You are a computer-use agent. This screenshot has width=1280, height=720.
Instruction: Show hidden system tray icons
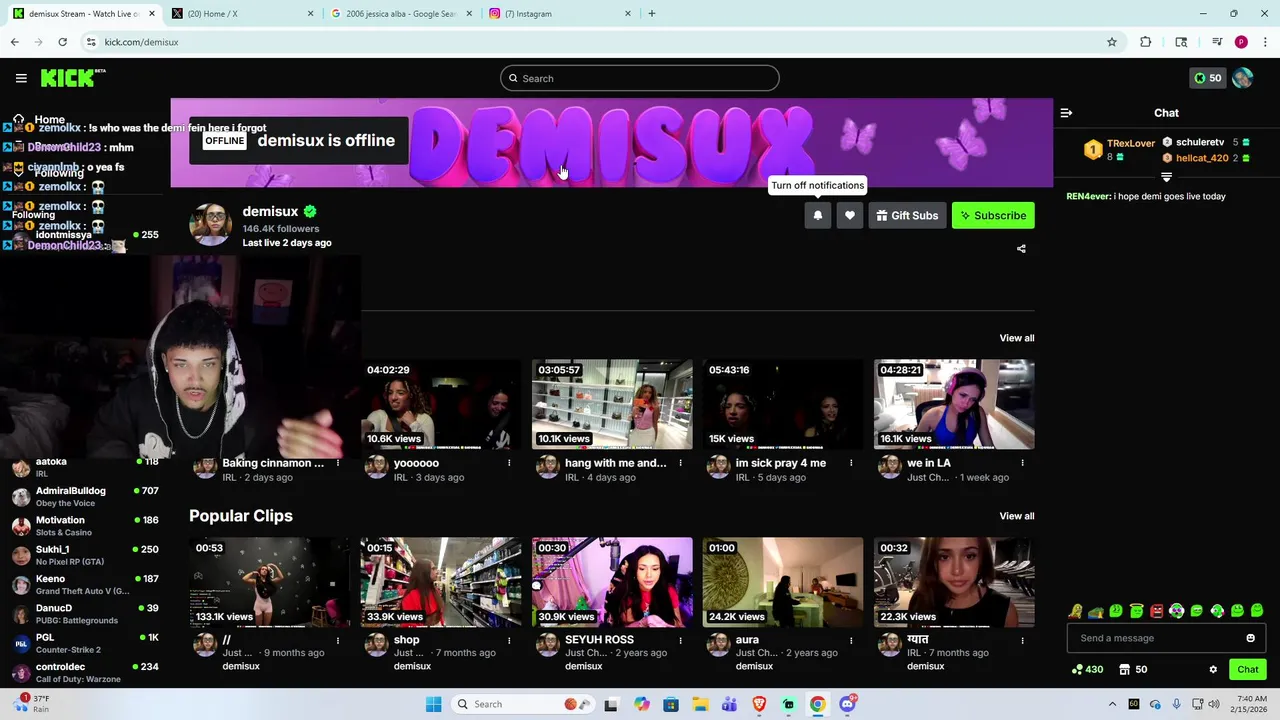[x=1112, y=704]
